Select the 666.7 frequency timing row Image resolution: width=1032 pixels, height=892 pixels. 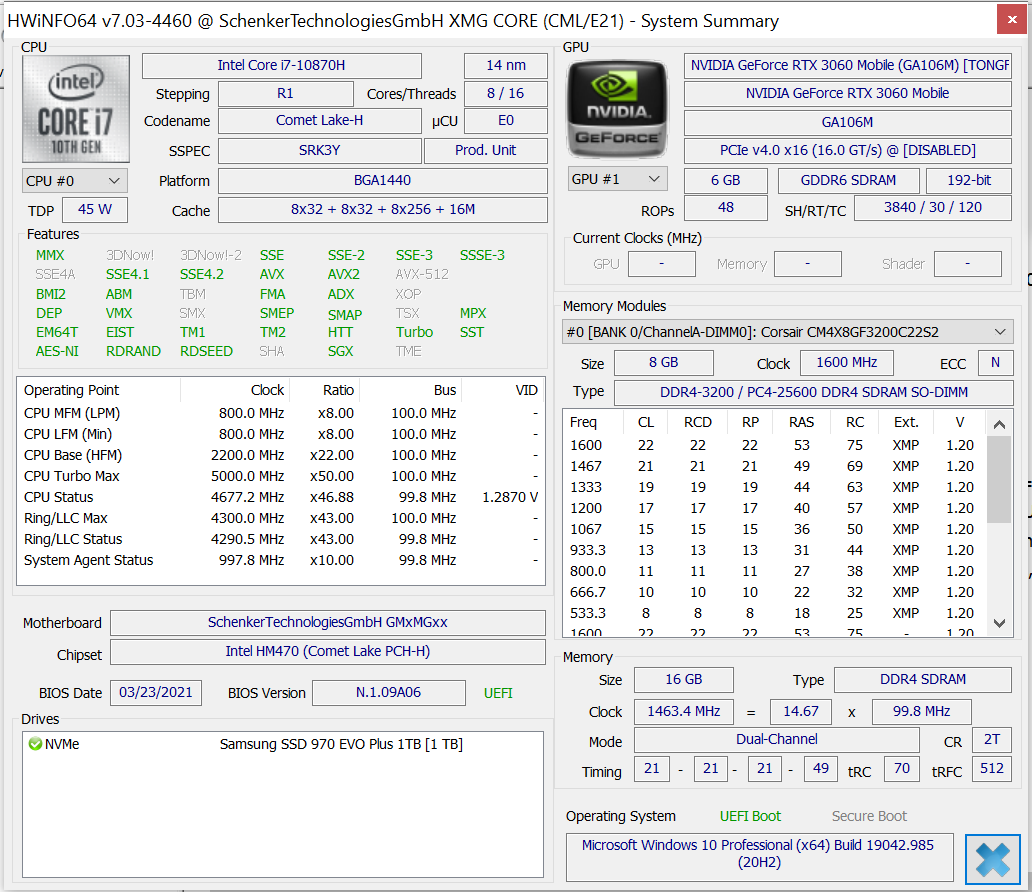(x=775, y=592)
